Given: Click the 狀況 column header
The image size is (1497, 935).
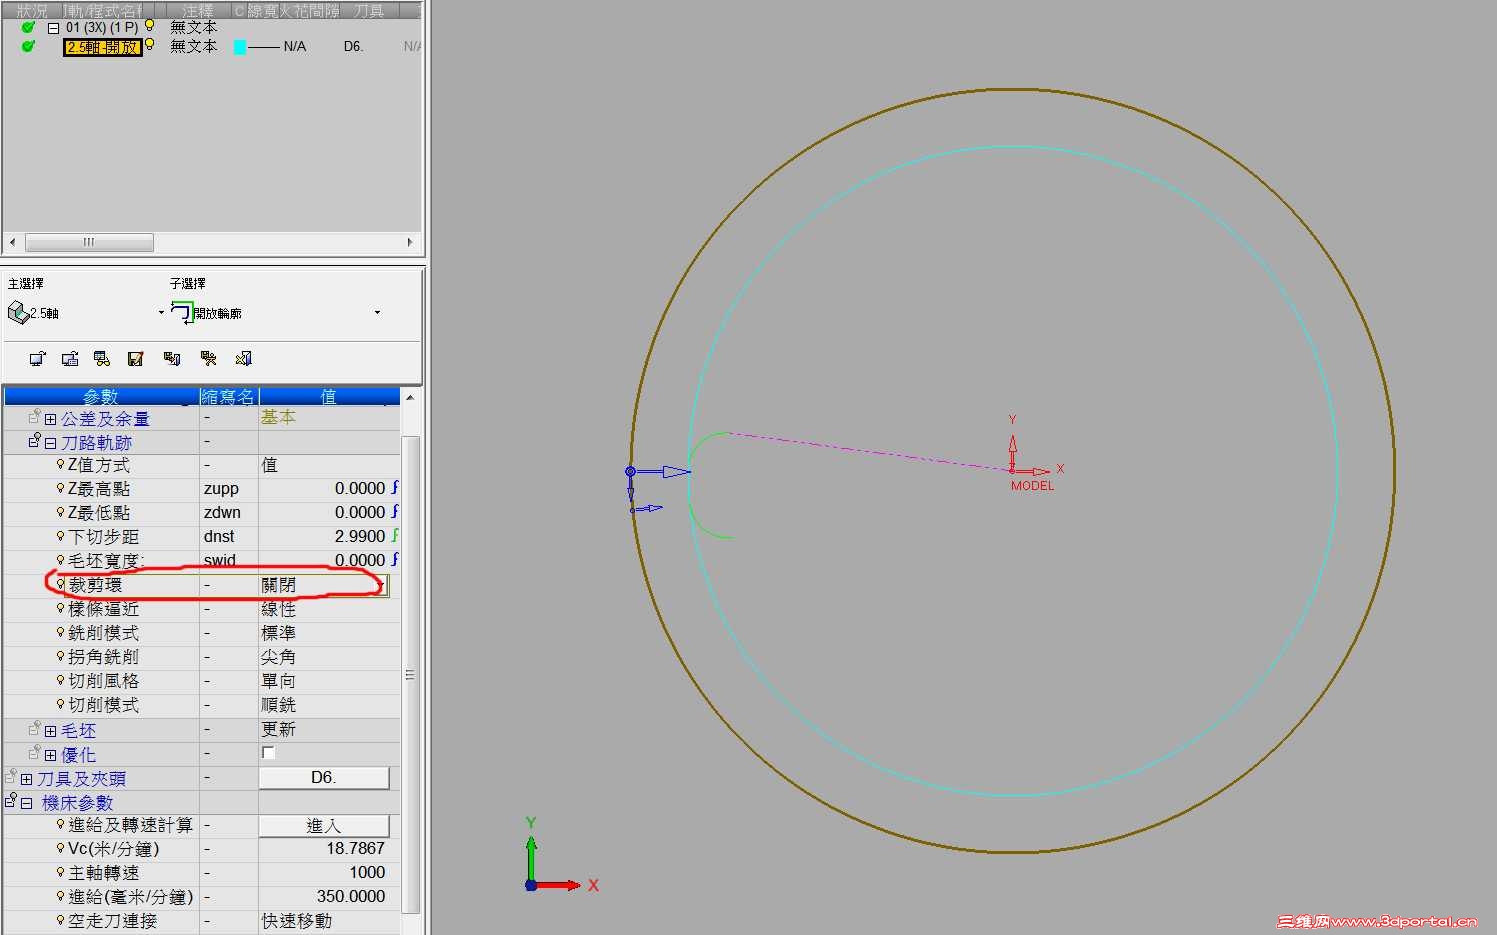Looking at the screenshot, I should [x=32, y=10].
